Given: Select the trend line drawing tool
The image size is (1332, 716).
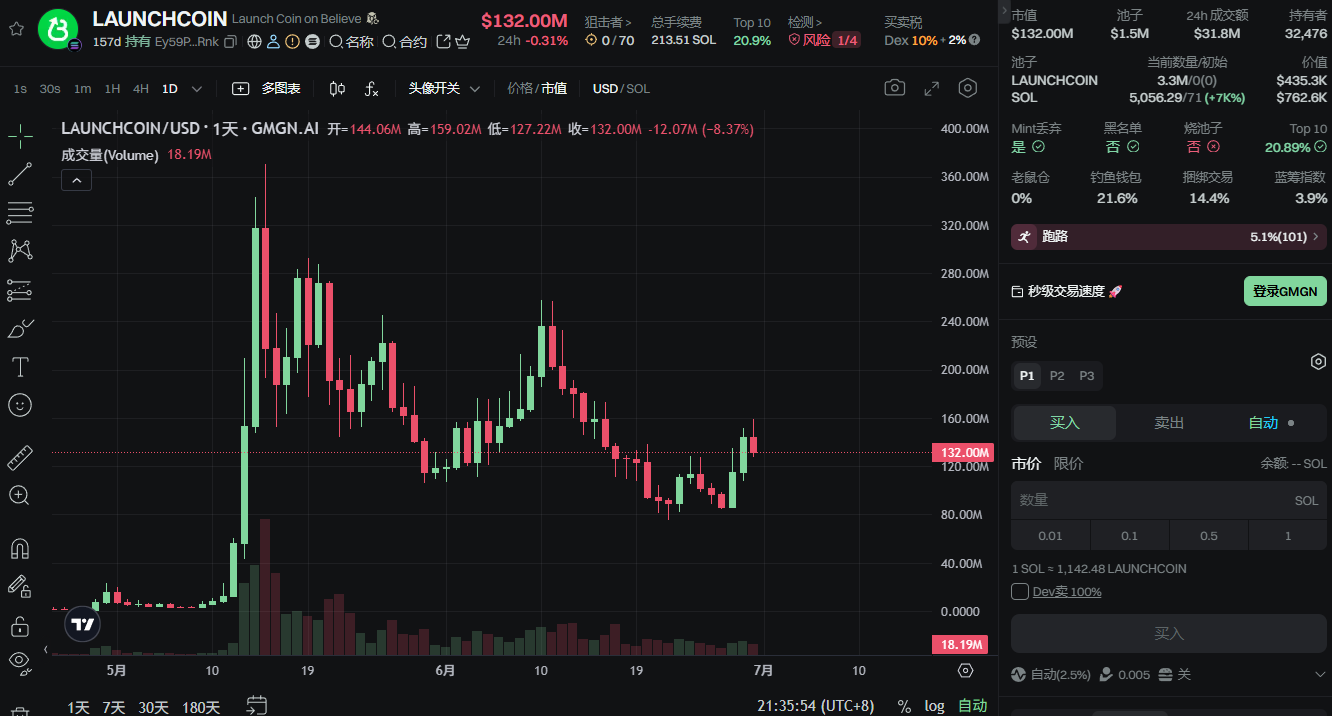Looking at the screenshot, I should 19,174.
